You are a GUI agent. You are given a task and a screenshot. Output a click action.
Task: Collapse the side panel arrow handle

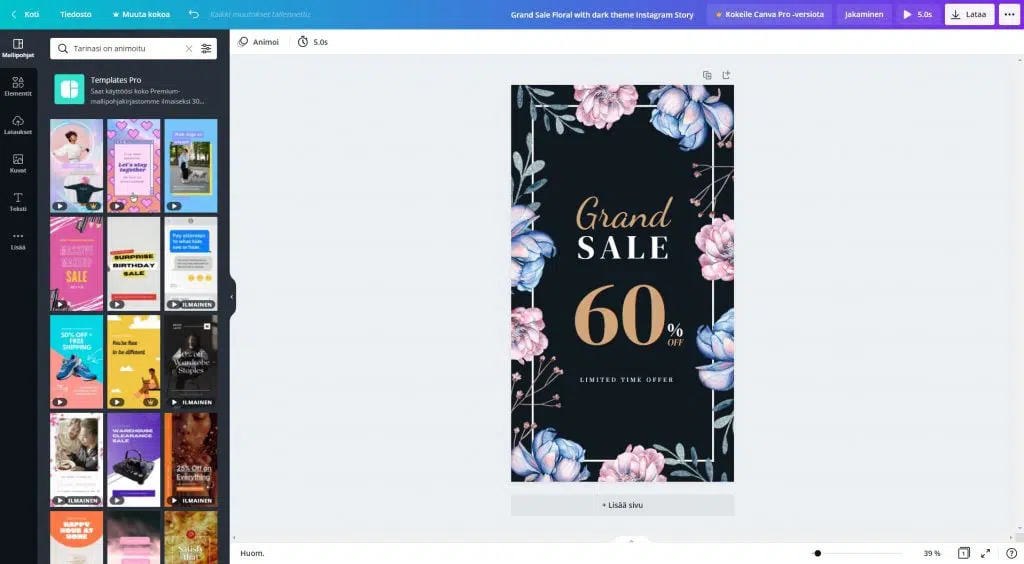point(232,297)
